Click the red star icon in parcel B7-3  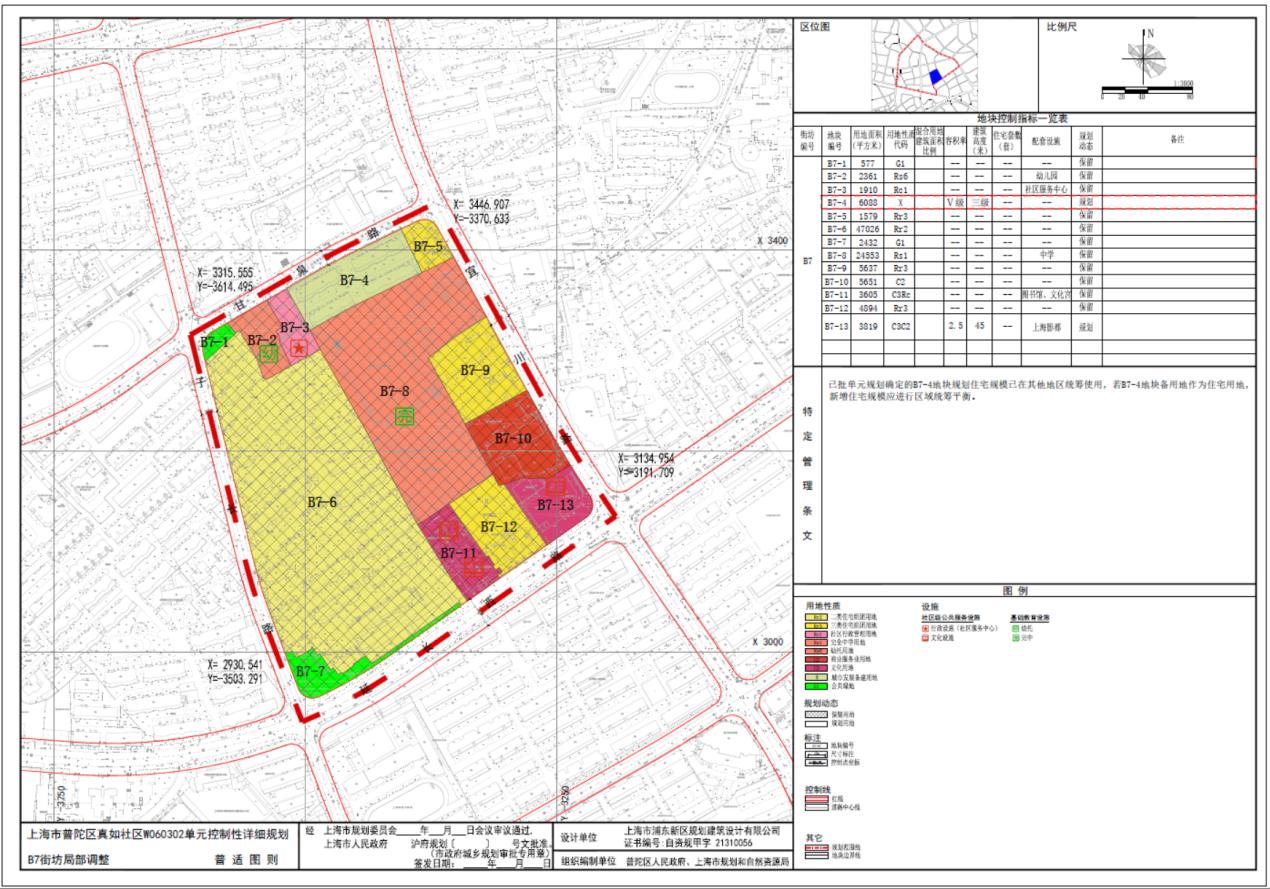pyautogui.click(x=298, y=347)
